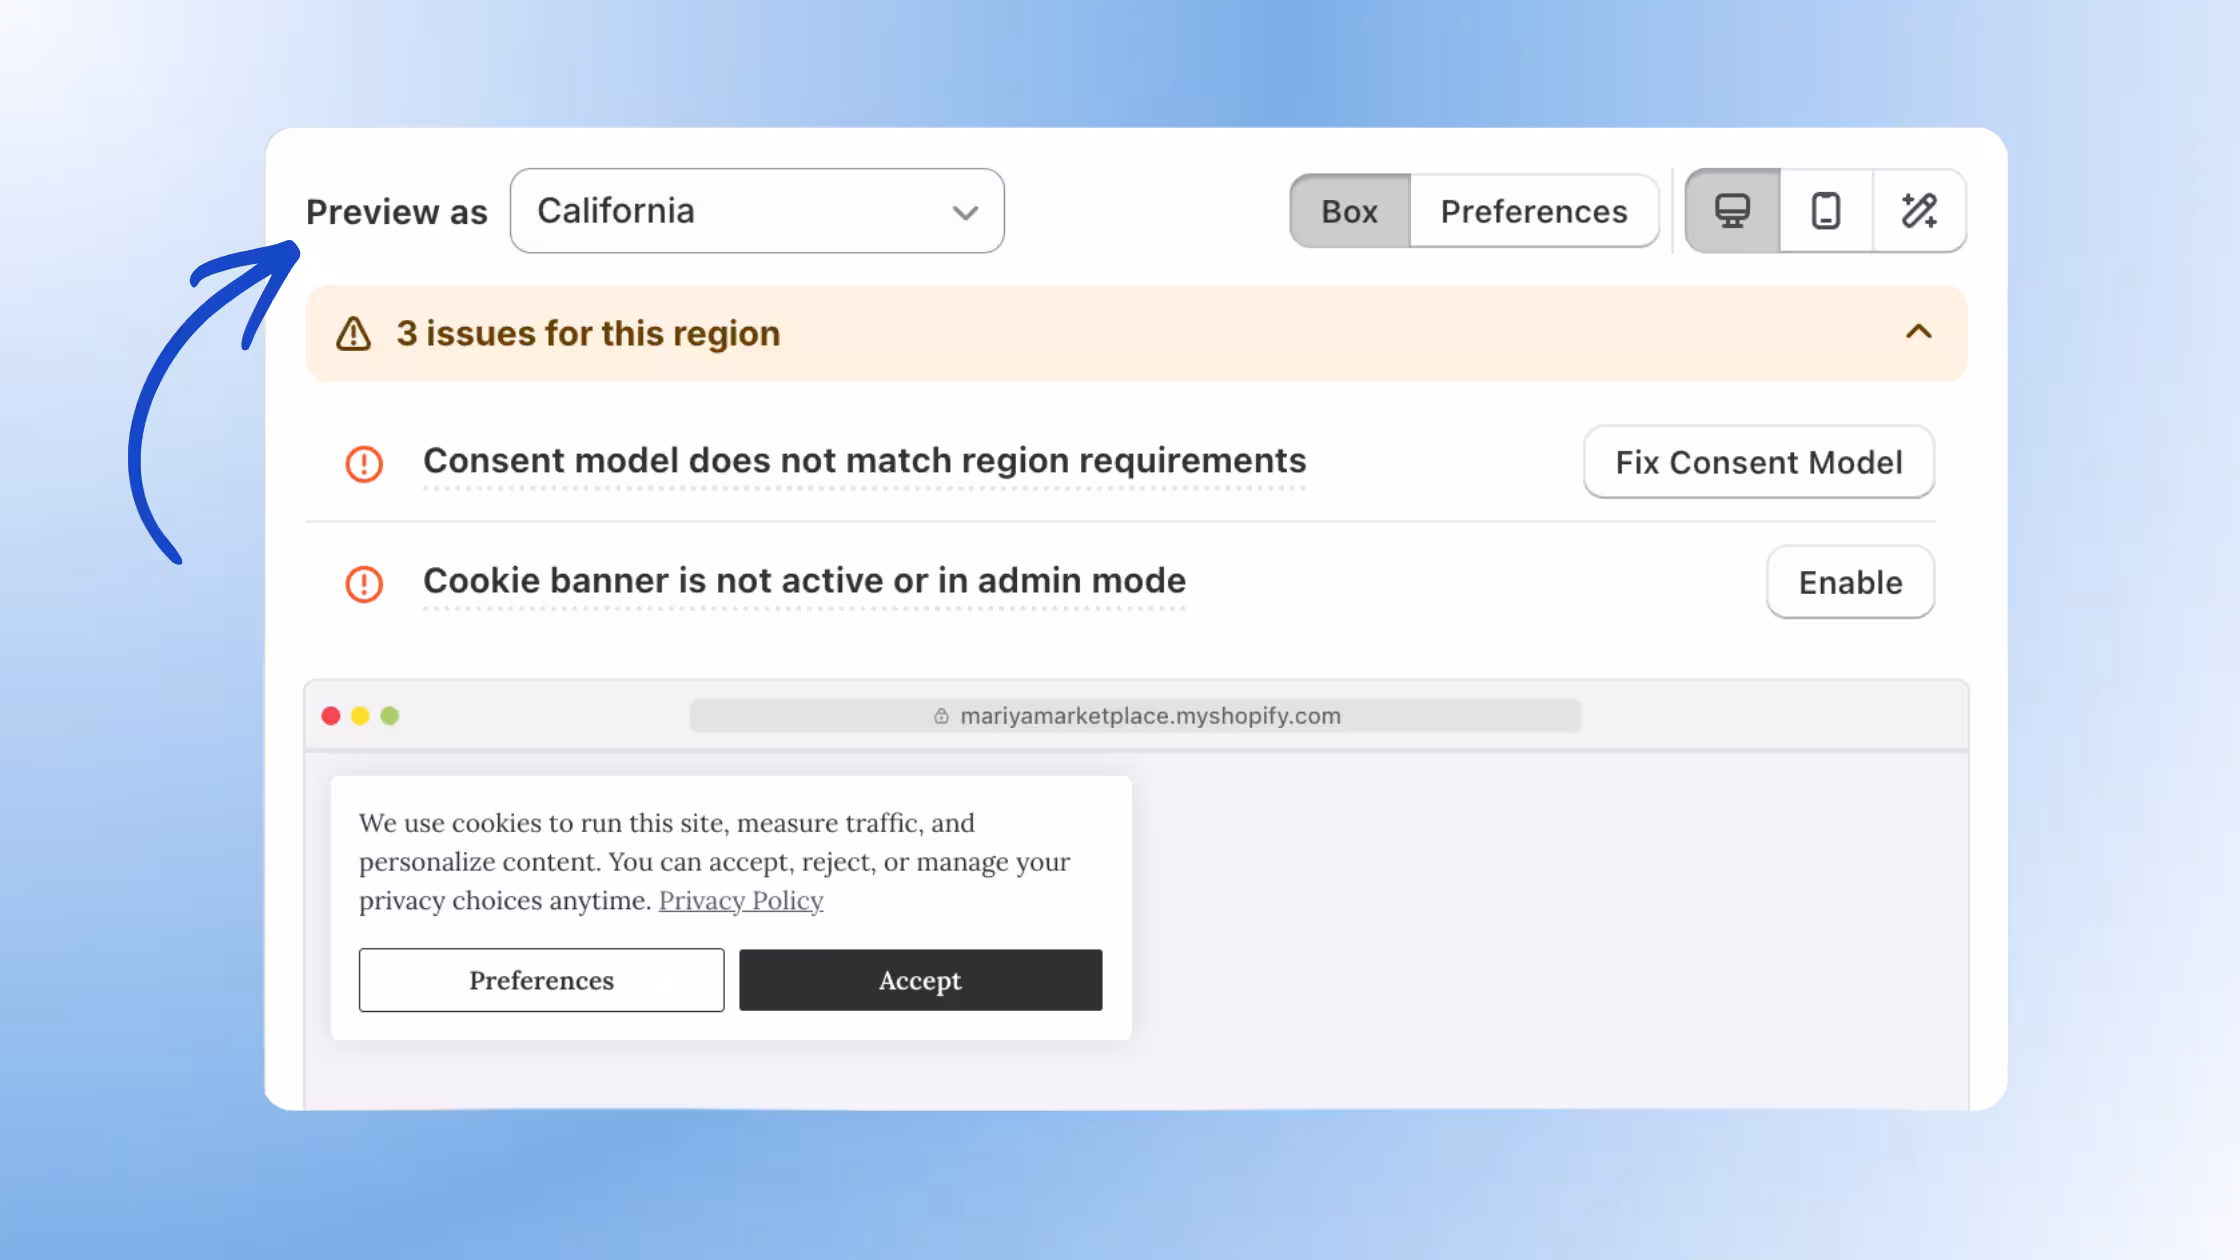Click the Preview as label

(397, 212)
